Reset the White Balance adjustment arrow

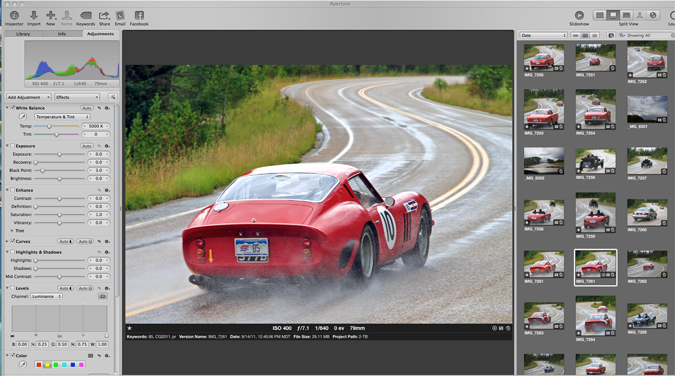[99, 108]
